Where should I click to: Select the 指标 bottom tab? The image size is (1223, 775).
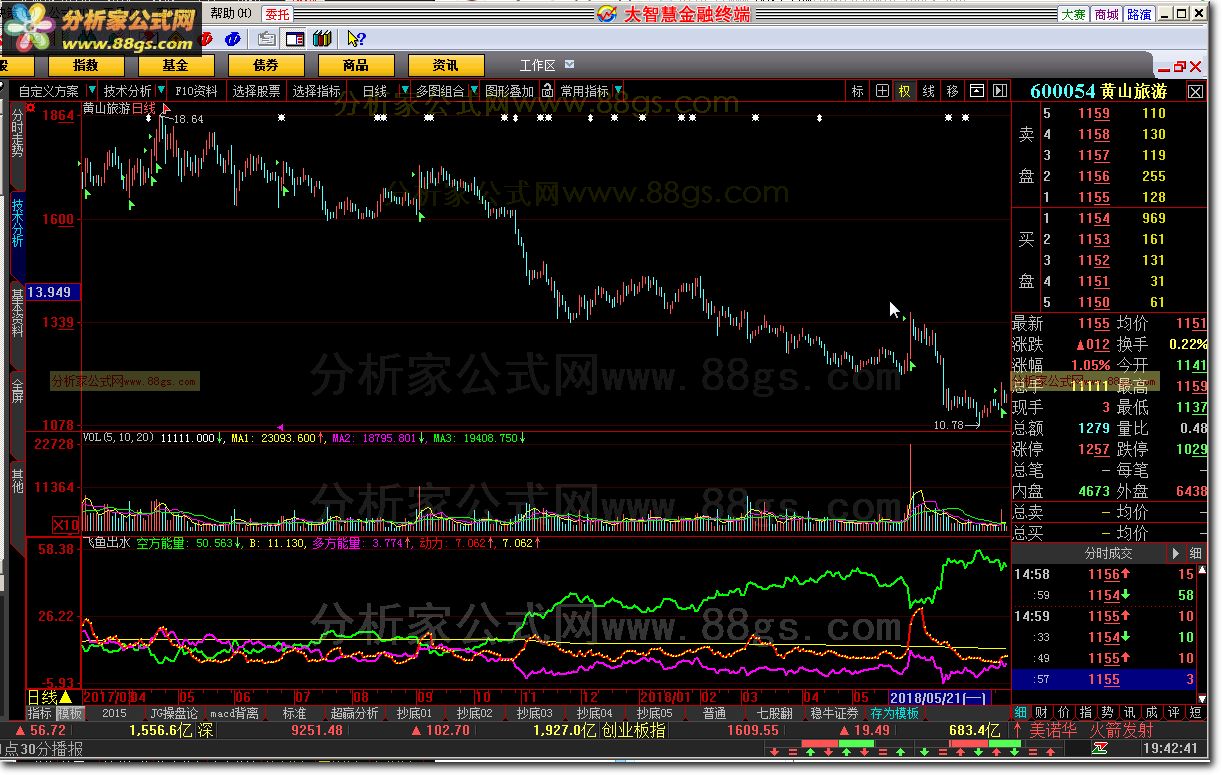(x=39, y=714)
